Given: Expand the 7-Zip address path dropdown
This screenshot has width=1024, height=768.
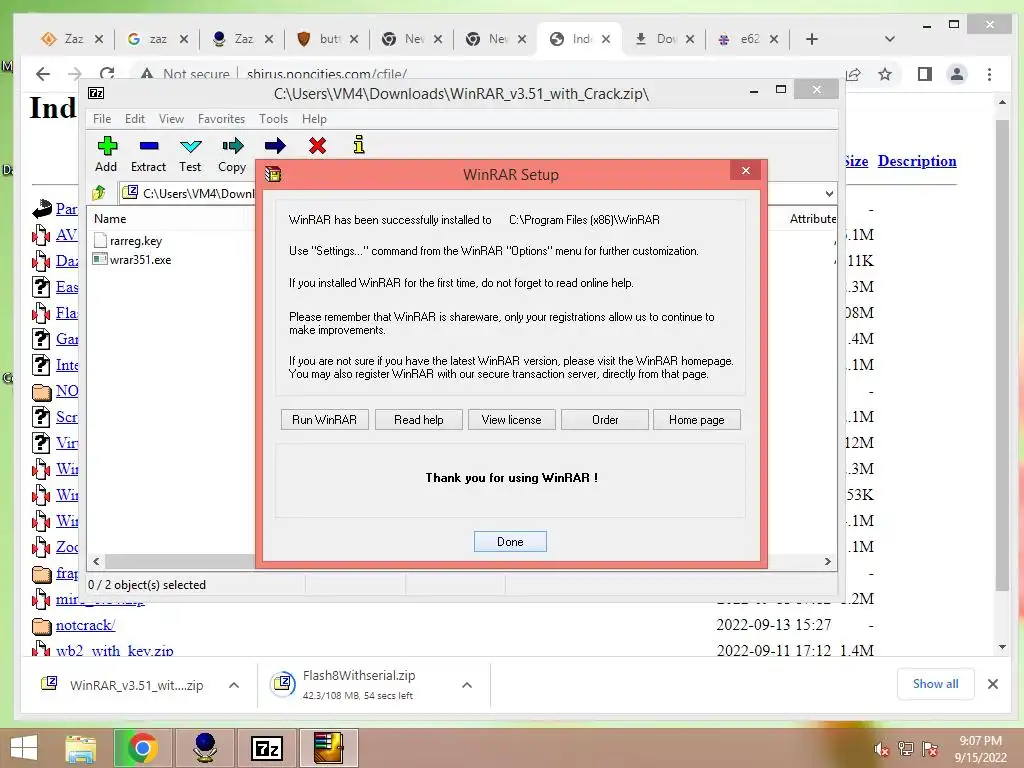Looking at the screenshot, I should [x=829, y=193].
